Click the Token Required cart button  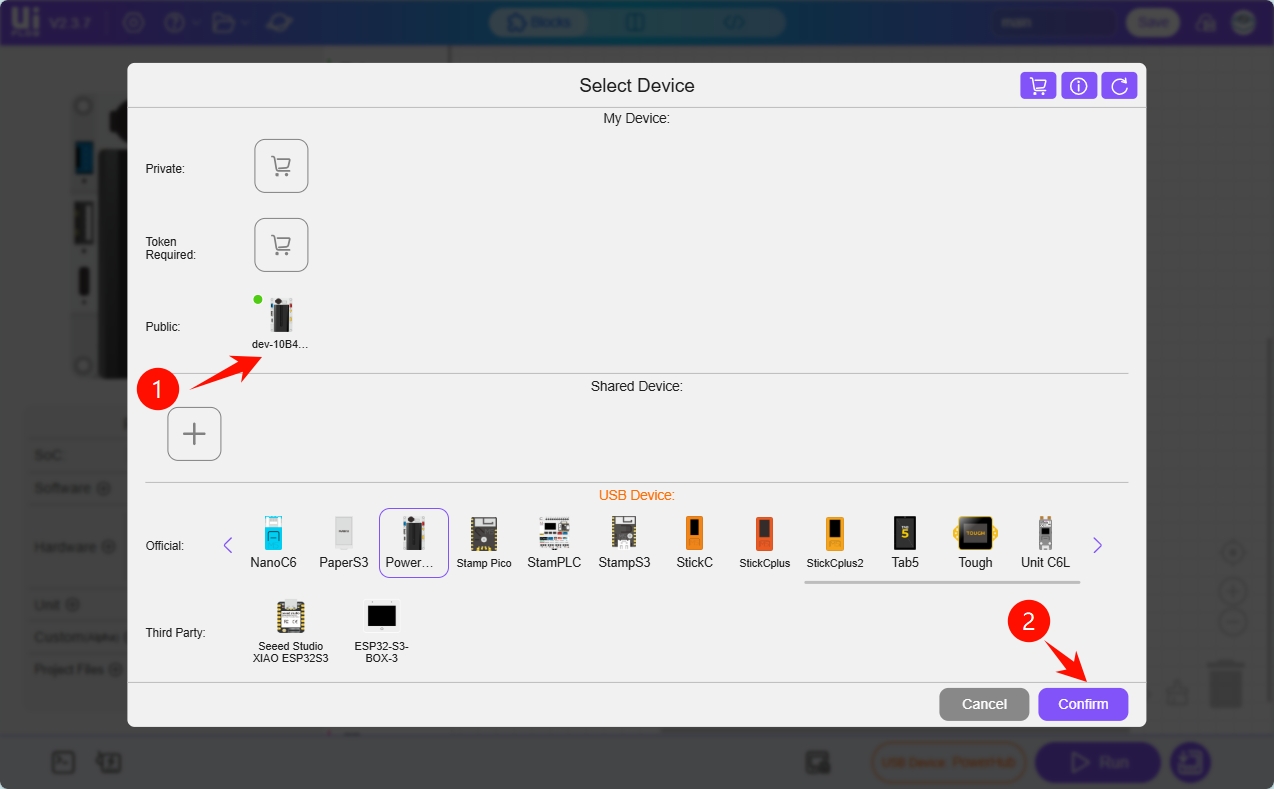pyautogui.click(x=281, y=245)
